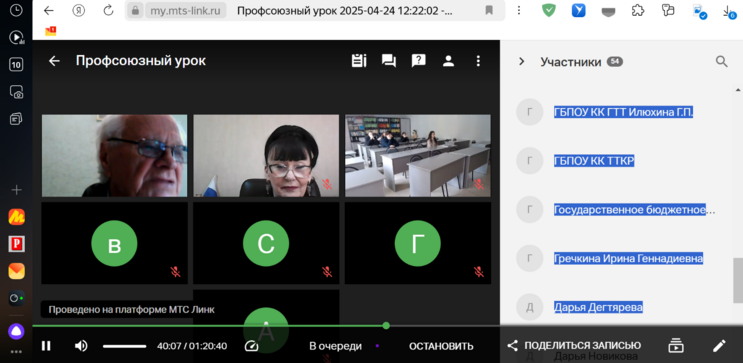Screen dimensions: 743x363
Task: Open the Yandex Mail envelope in sidebar
Action: (16, 271)
